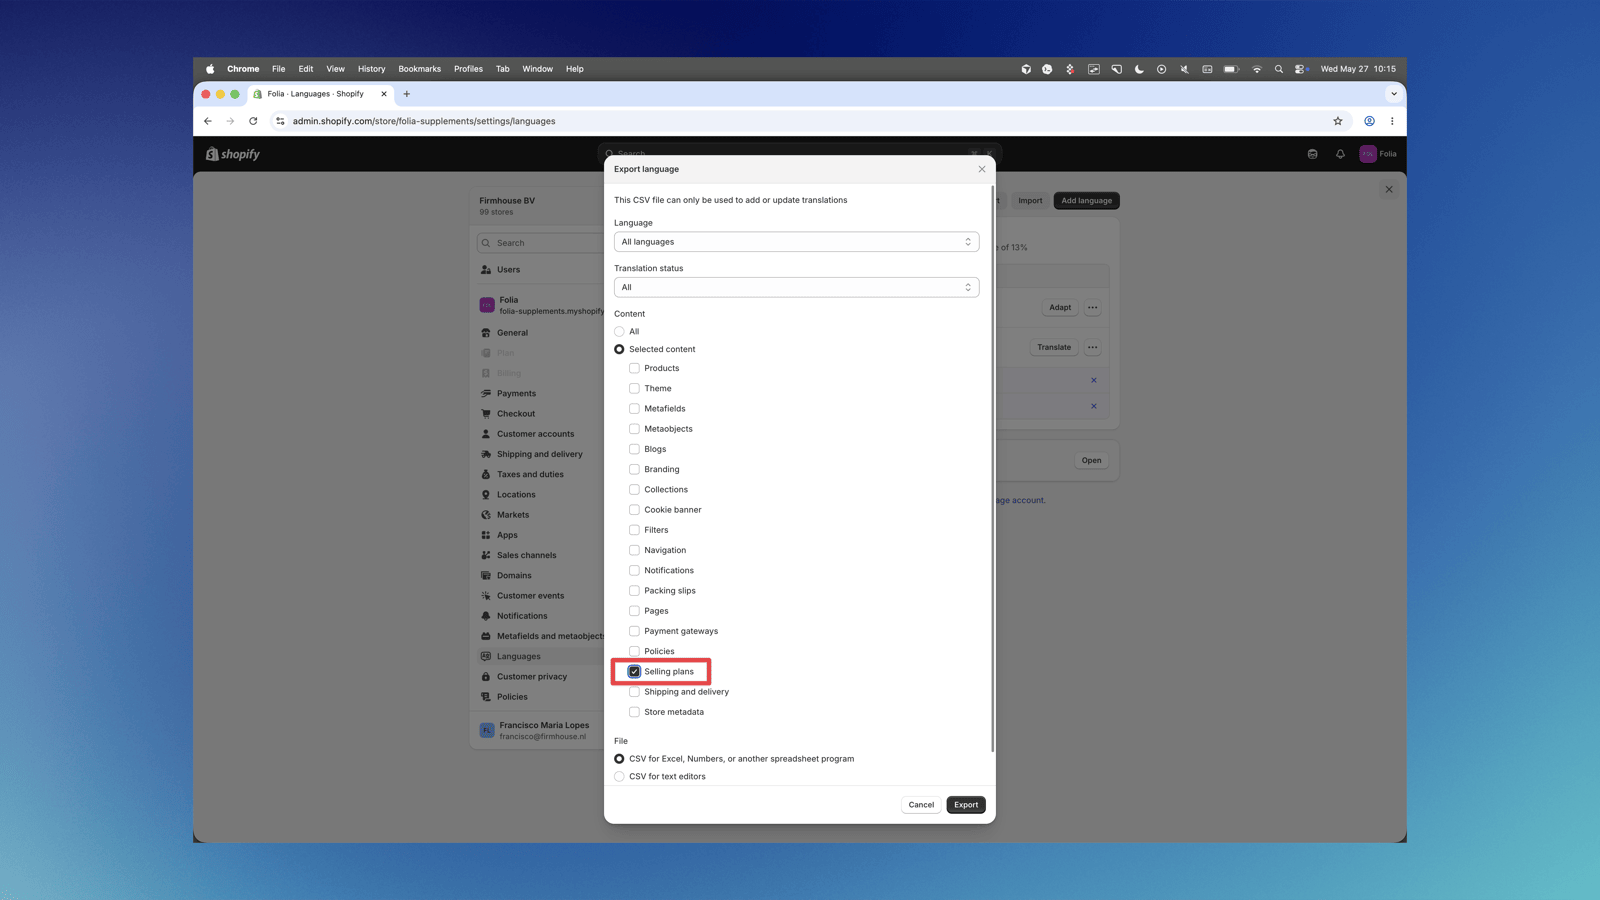Click the address bar URL

(x=424, y=121)
